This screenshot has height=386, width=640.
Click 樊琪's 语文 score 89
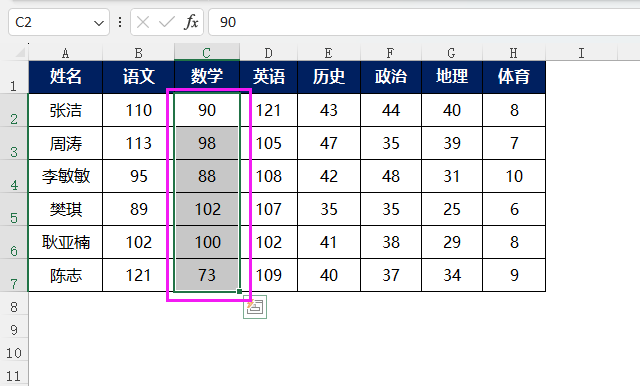tap(139, 209)
